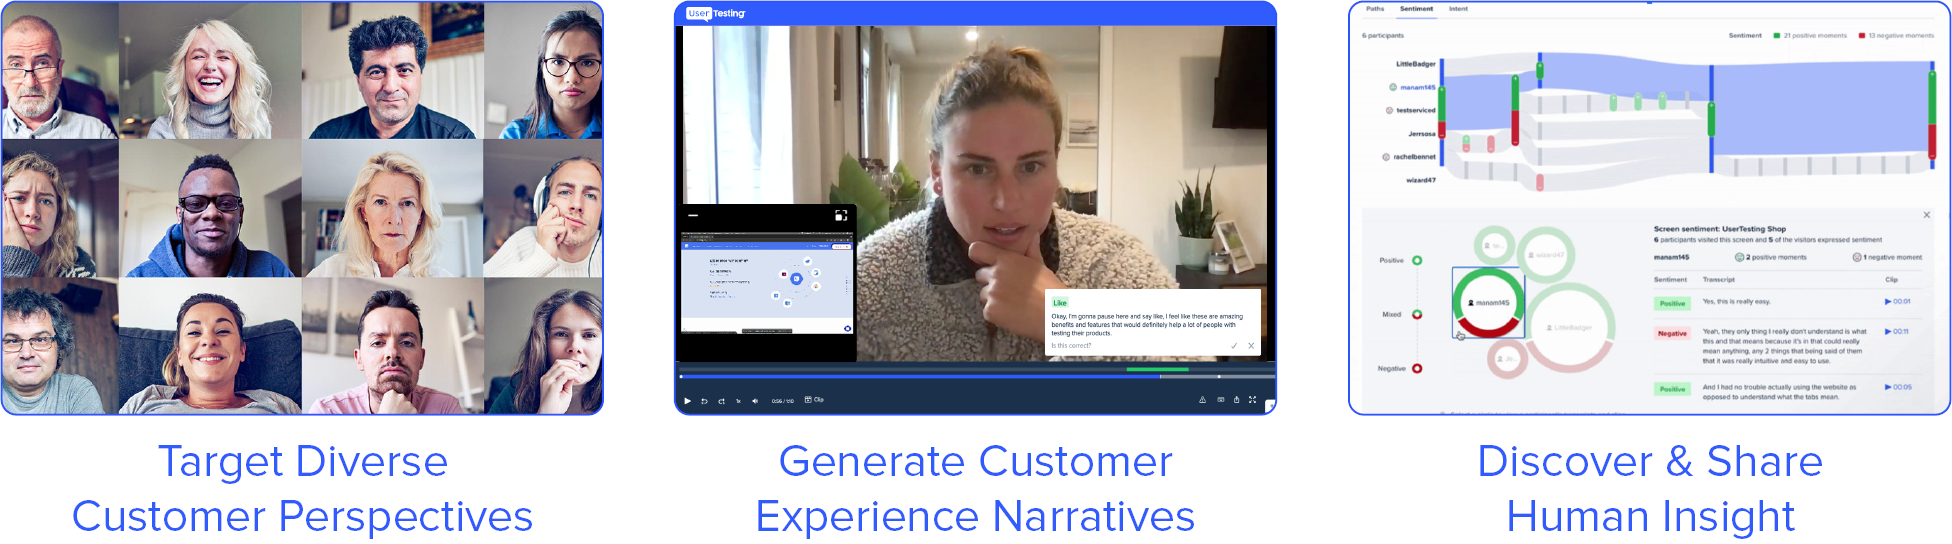This screenshot has height=544, width=1952.
Task: Select the Positive sentiment radio circle
Action: [x=1417, y=261]
